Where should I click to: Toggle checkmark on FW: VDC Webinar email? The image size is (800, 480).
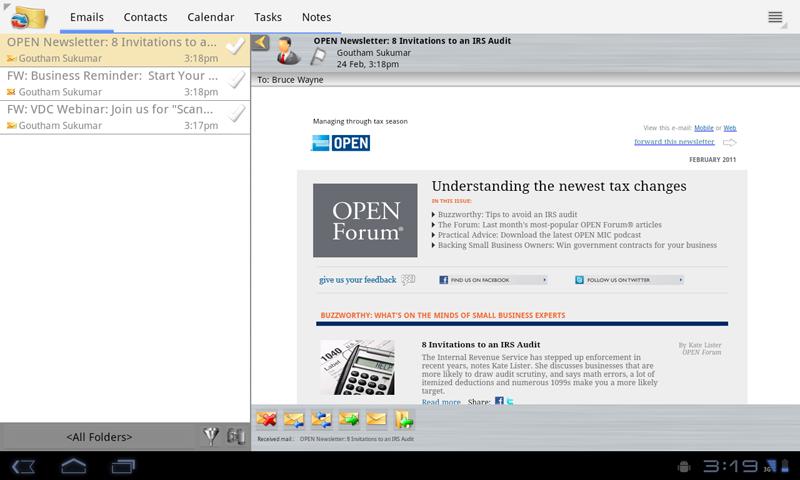click(x=235, y=114)
